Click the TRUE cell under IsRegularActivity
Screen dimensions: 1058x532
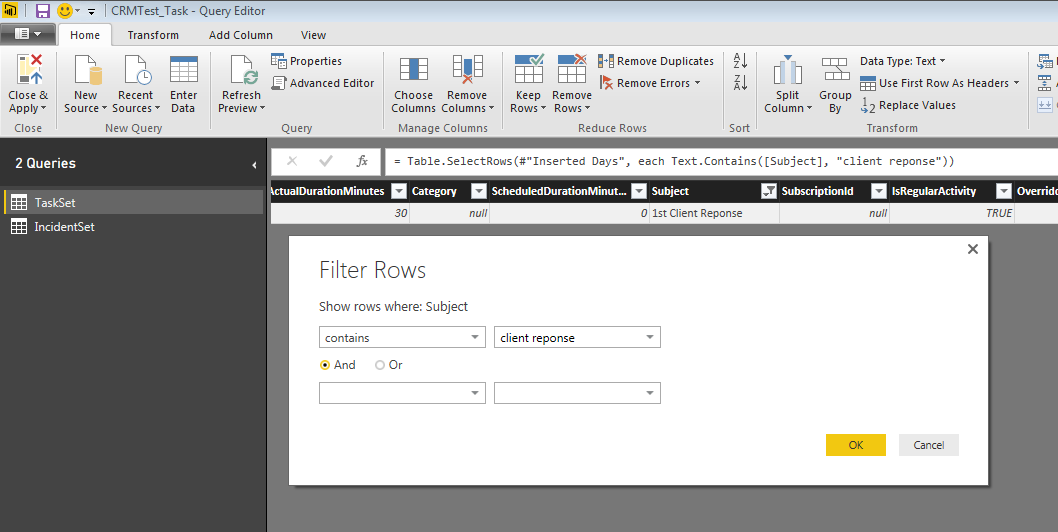pyautogui.click(x=951, y=213)
